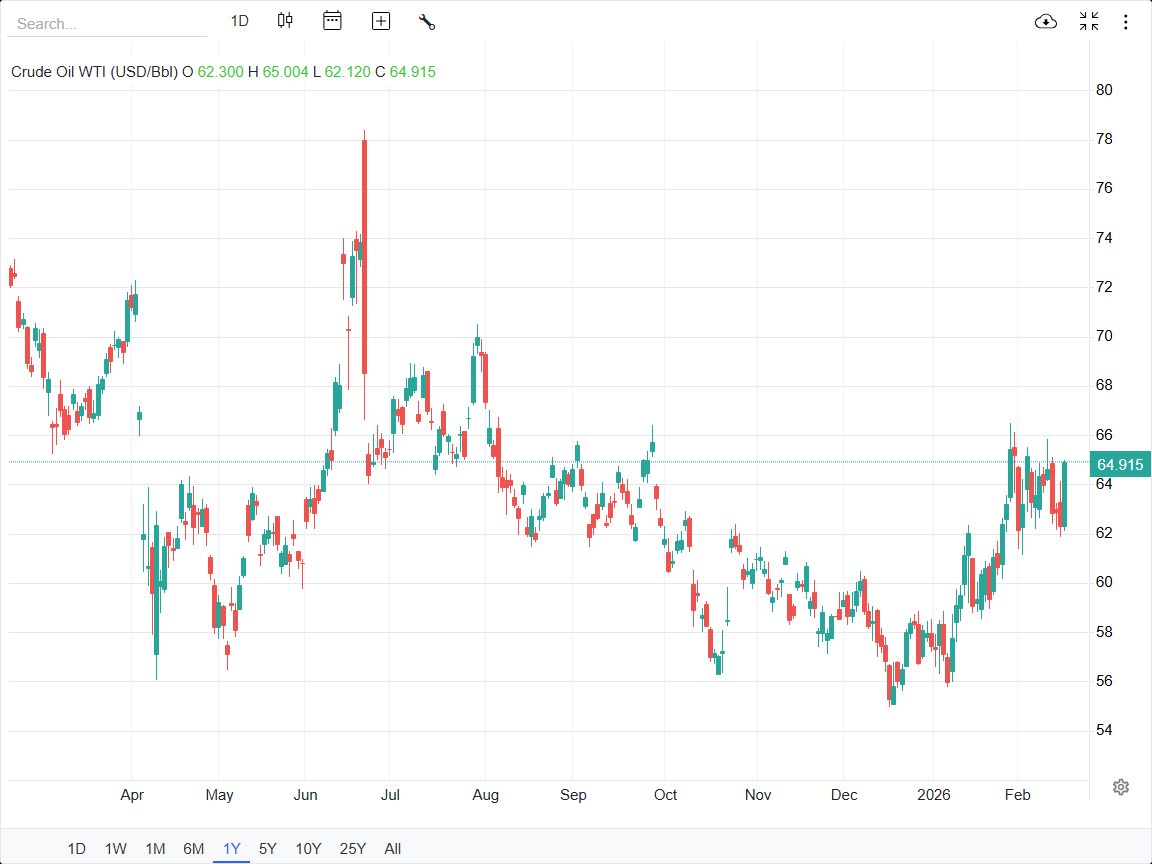Screen dimensions: 1152x864
Task: Switch to the 5Y range
Action: pyautogui.click(x=268, y=849)
